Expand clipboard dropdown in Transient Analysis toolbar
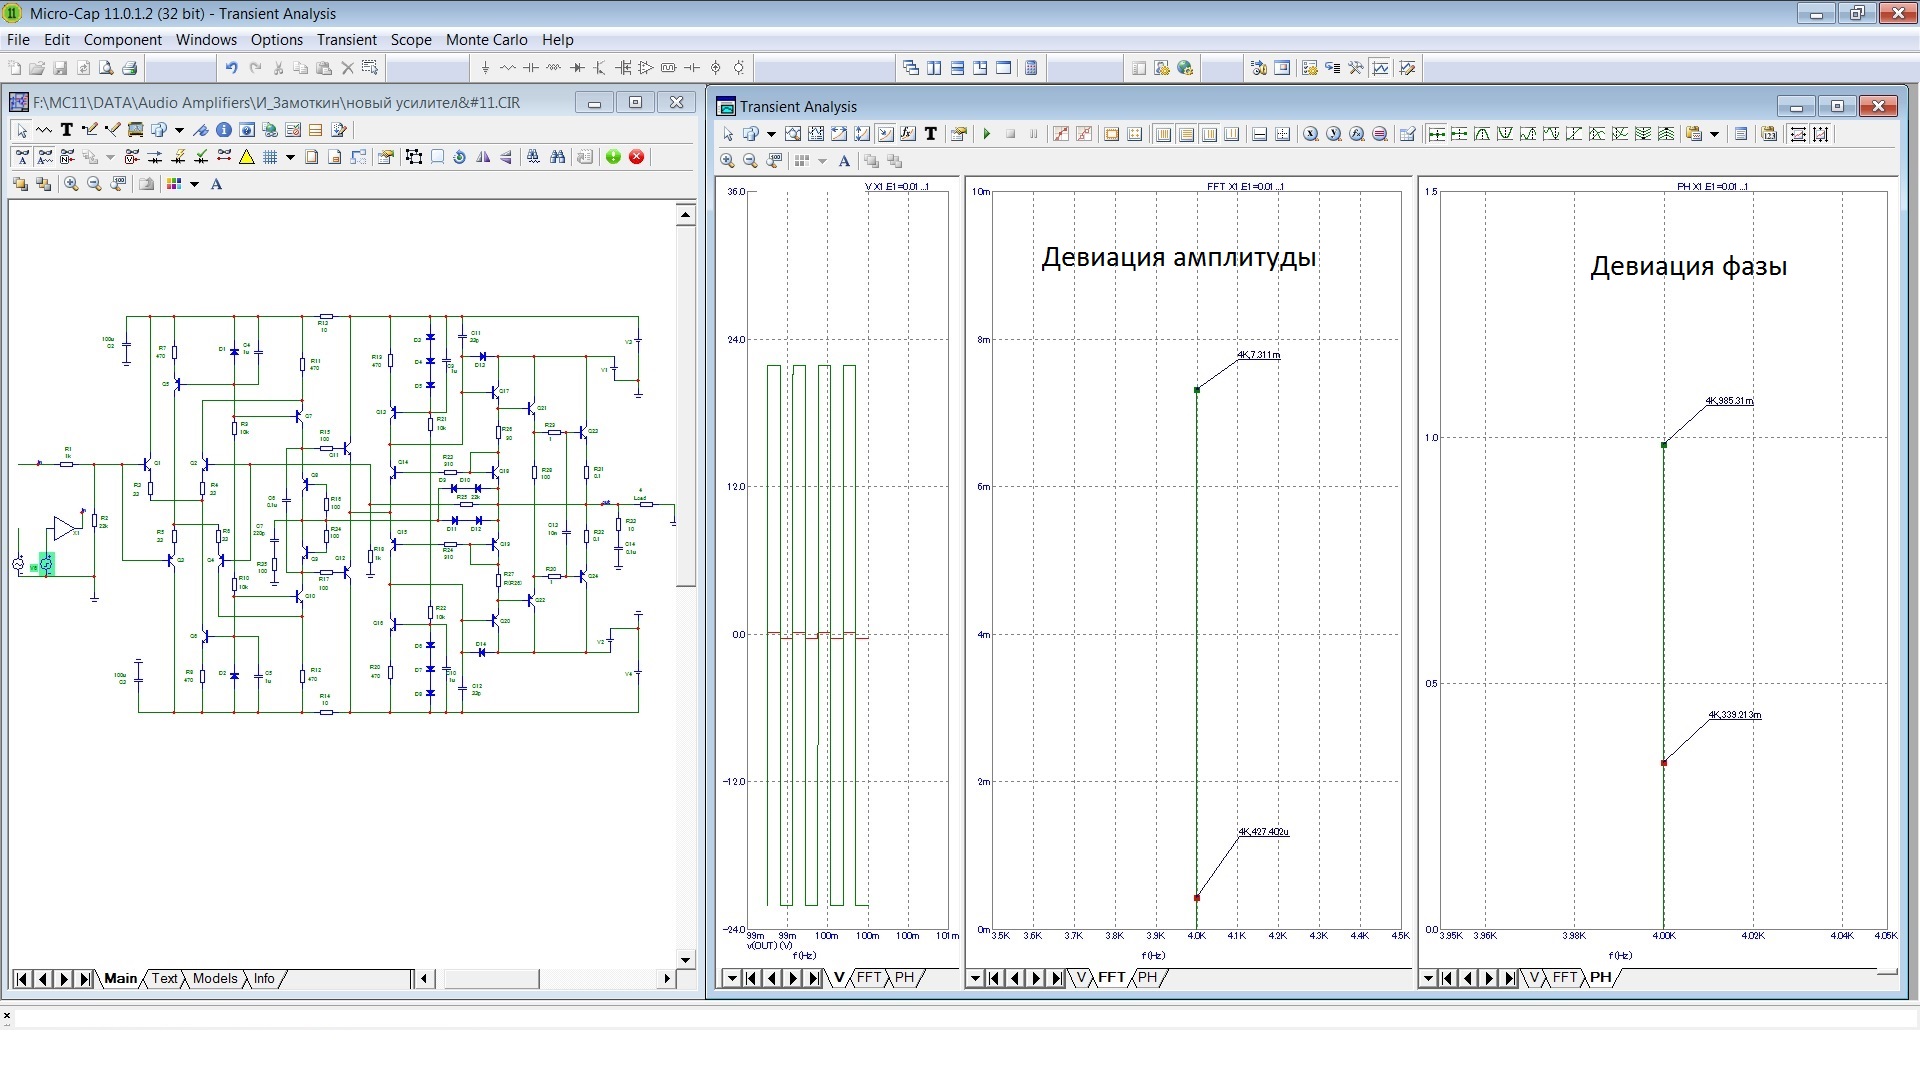Image resolution: width=1920 pixels, height=1080 pixels. (1714, 133)
